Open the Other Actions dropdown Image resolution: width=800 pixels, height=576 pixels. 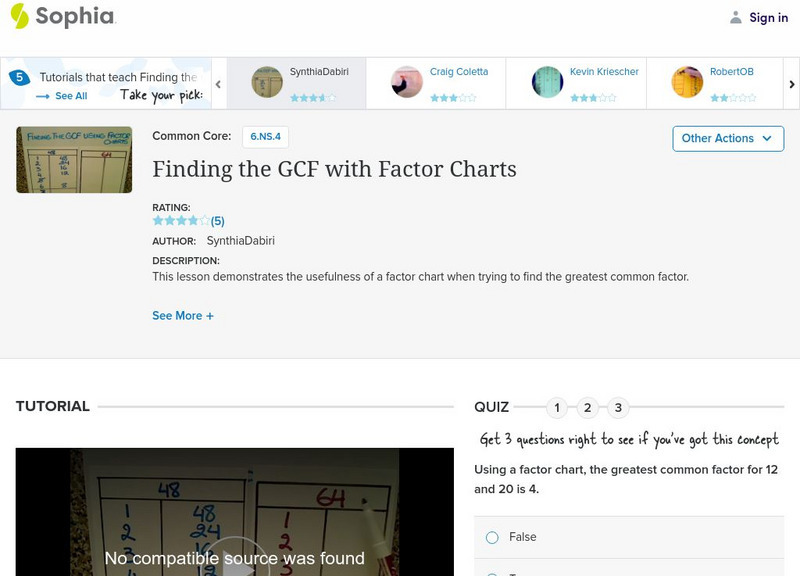[727, 138]
